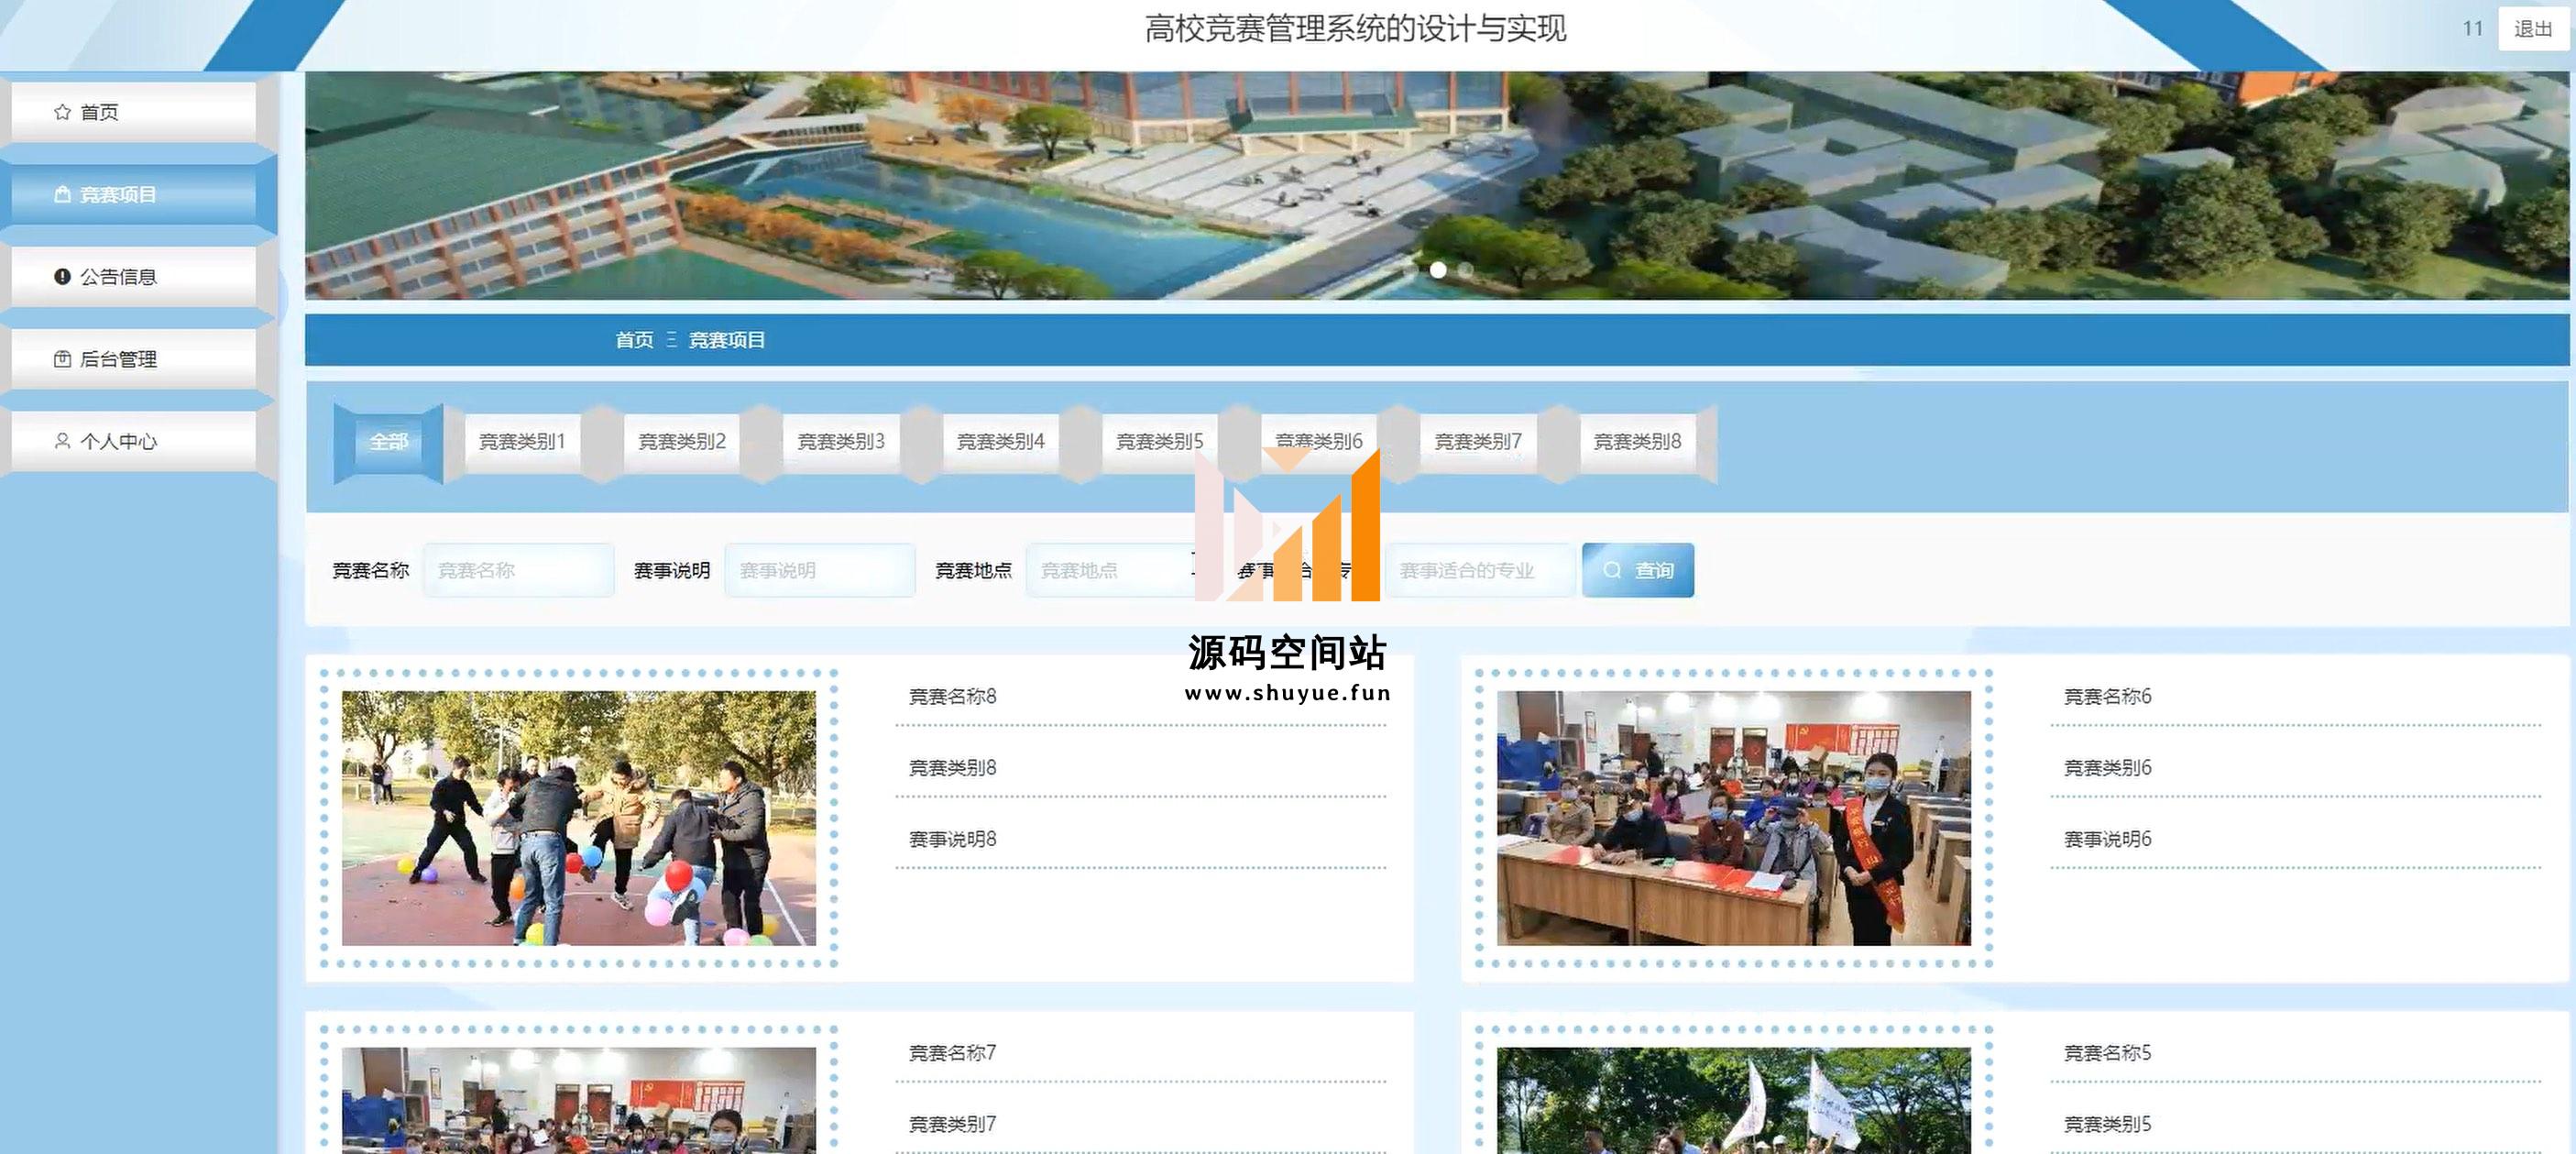Focus the 竞赛地点 input field
The width and height of the screenshot is (2576, 1154).
[x=1121, y=570]
